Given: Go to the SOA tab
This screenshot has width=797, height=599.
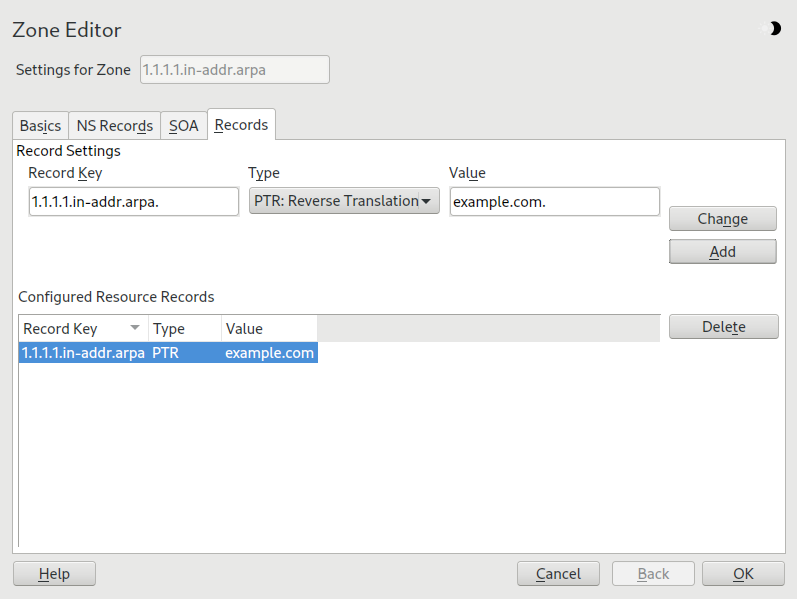Looking at the screenshot, I should [x=184, y=126].
